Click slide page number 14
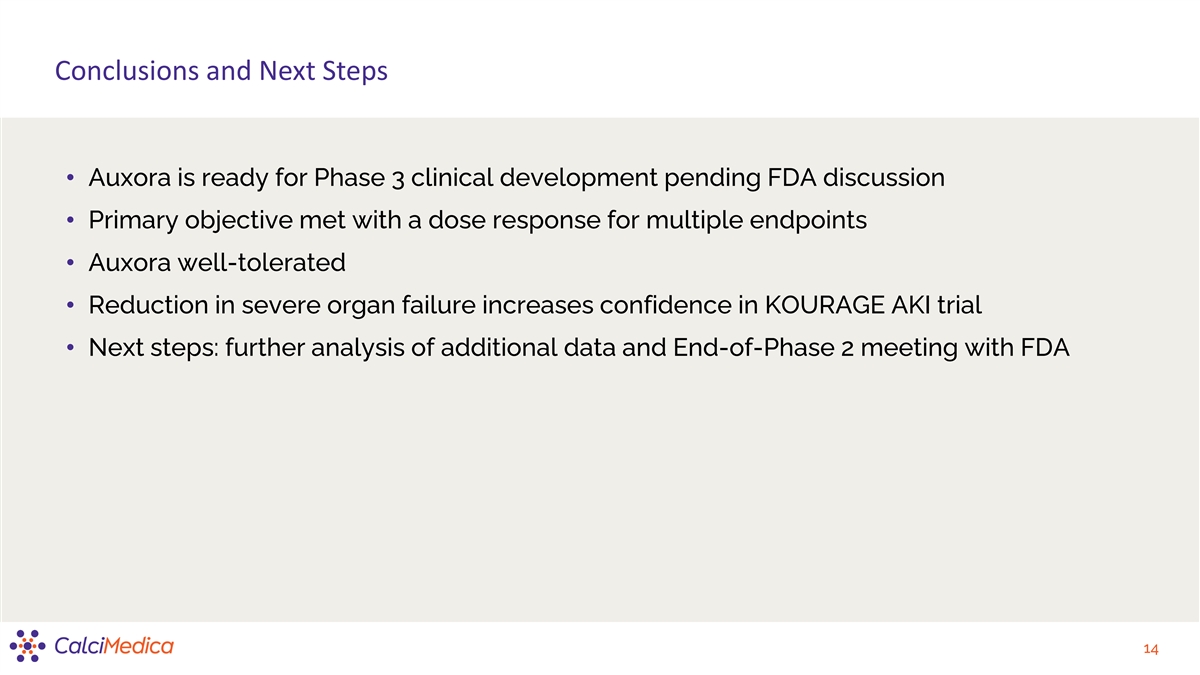 1149,650
